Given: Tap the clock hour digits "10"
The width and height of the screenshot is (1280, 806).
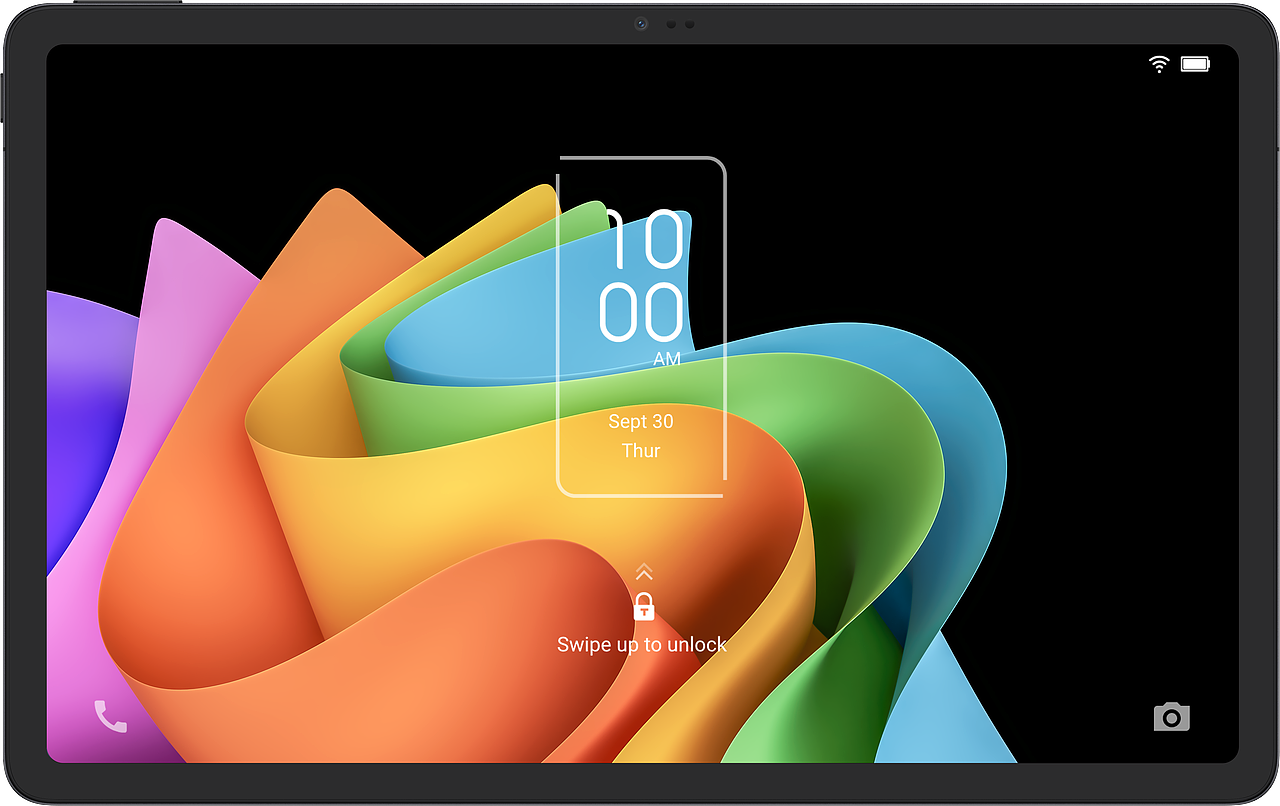Looking at the screenshot, I should tap(645, 240).
